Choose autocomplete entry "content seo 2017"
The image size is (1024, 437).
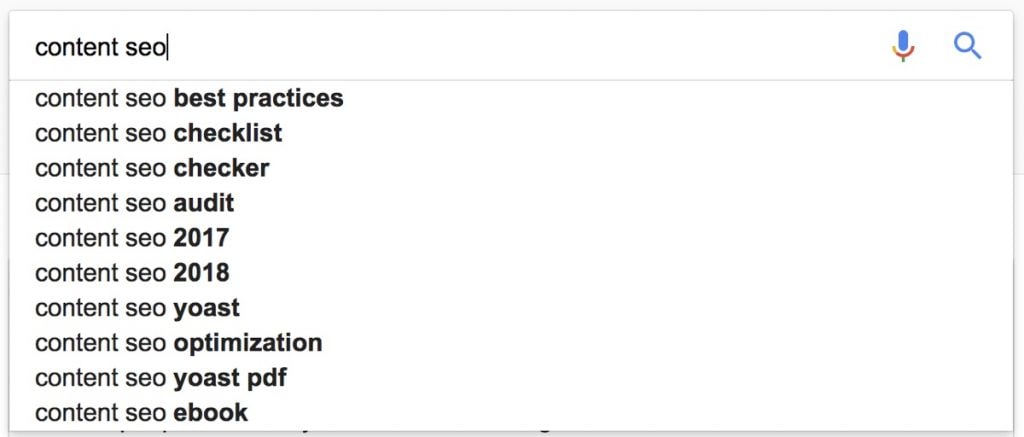coord(131,238)
